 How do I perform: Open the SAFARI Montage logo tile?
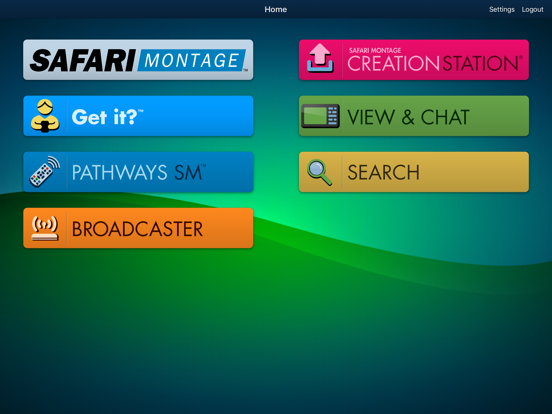tap(138, 60)
